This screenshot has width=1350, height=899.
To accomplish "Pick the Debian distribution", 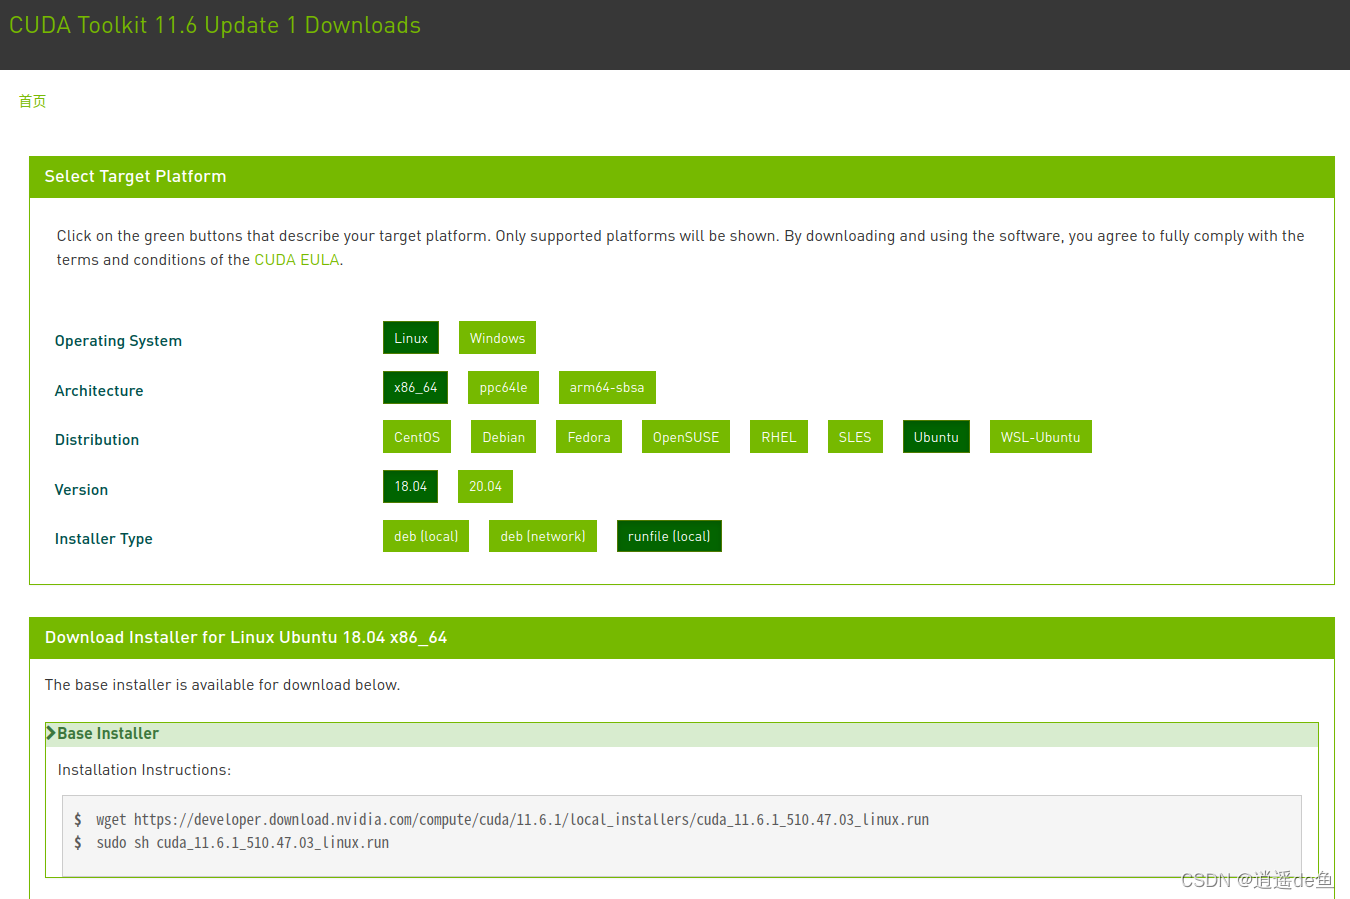I will [x=503, y=437].
